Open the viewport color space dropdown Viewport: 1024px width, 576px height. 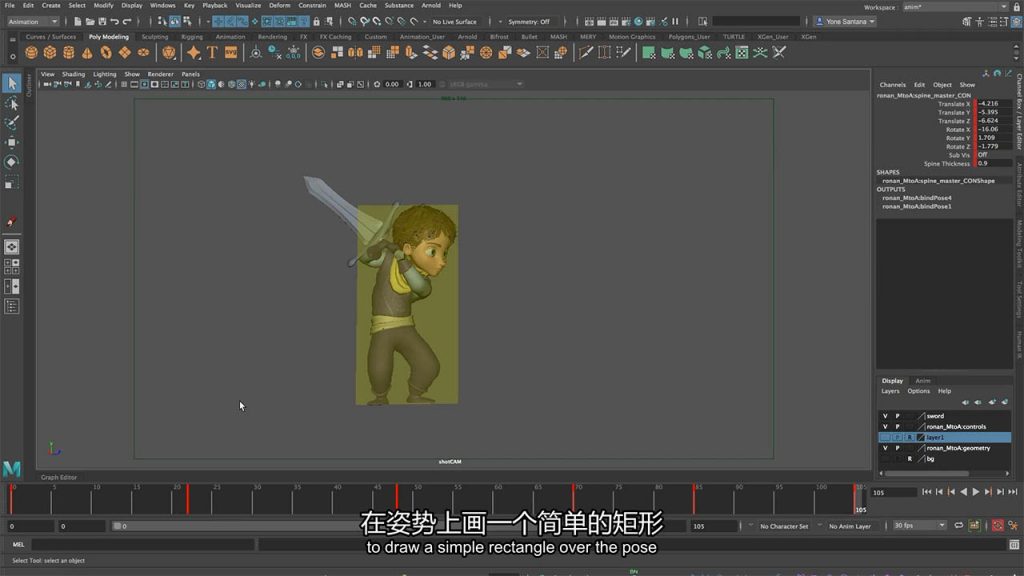pos(486,84)
